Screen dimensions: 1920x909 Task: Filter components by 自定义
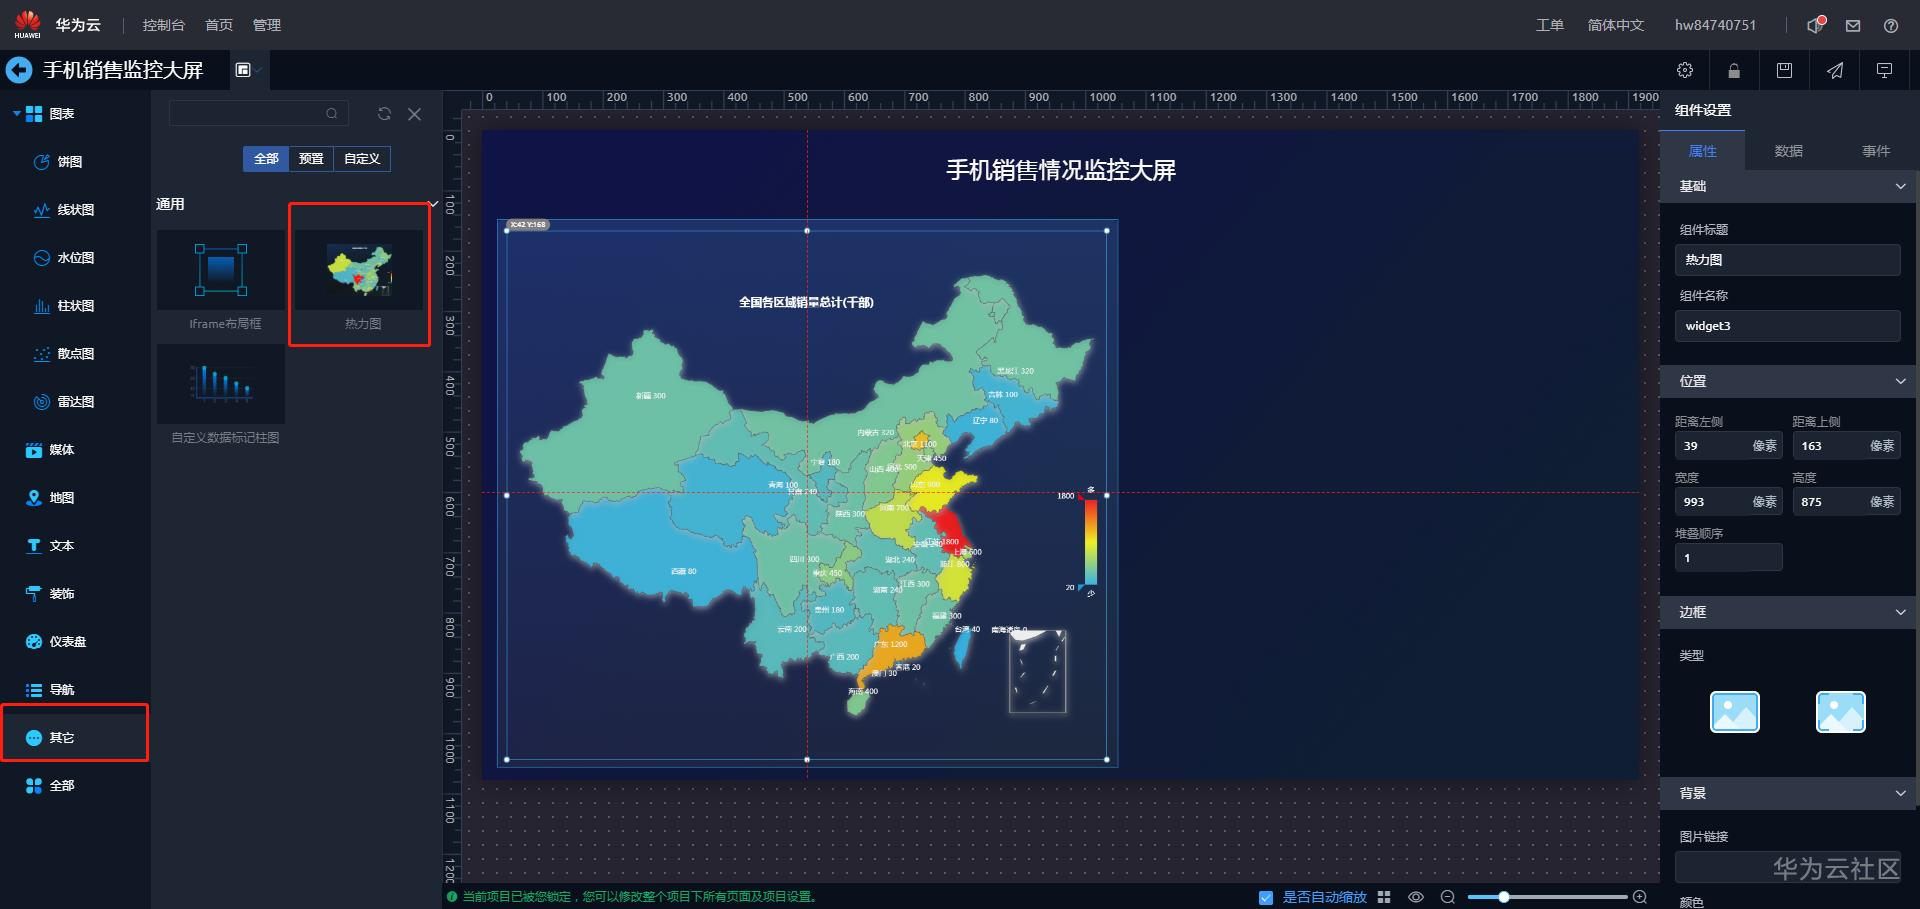click(x=362, y=159)
